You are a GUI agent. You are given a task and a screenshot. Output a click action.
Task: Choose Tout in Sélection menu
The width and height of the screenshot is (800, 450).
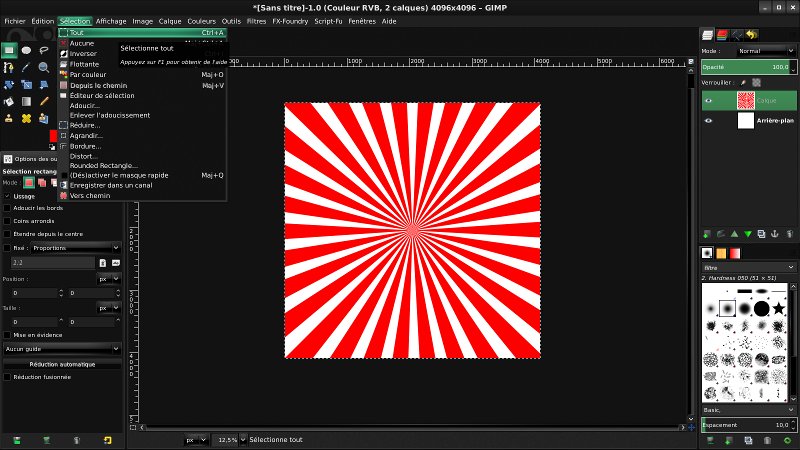142,33
